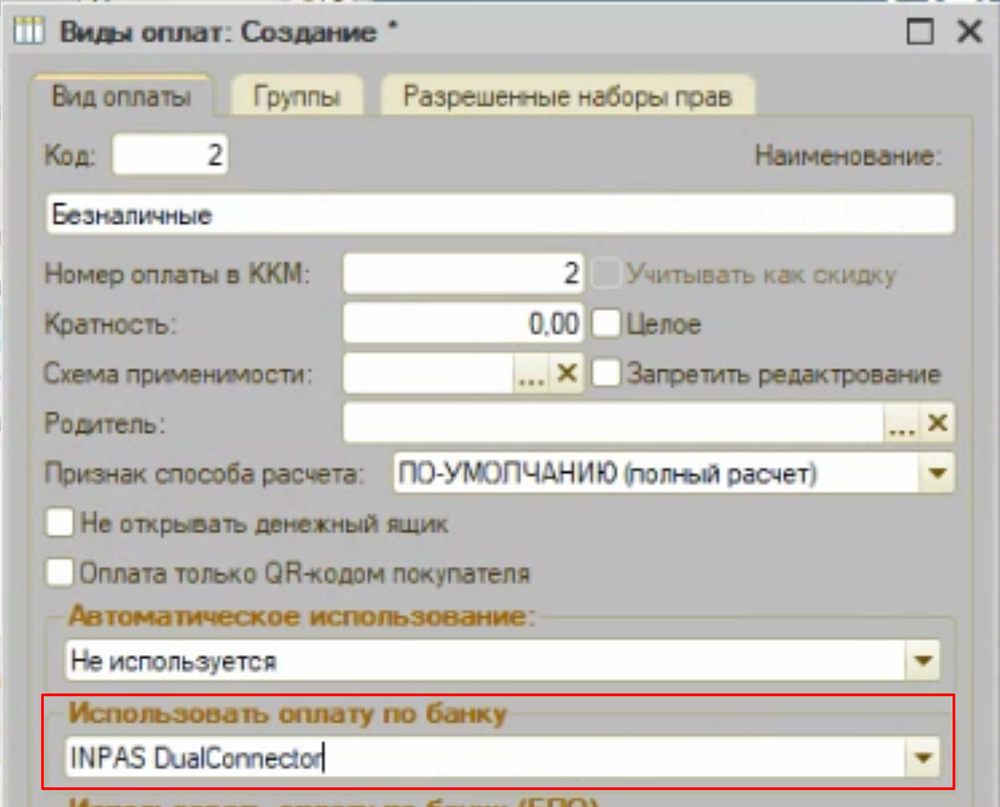Screen dimensions: 1000x807
Task: Toggle Запретить редактрование checkbox
Action: click(x=607, y=373)
